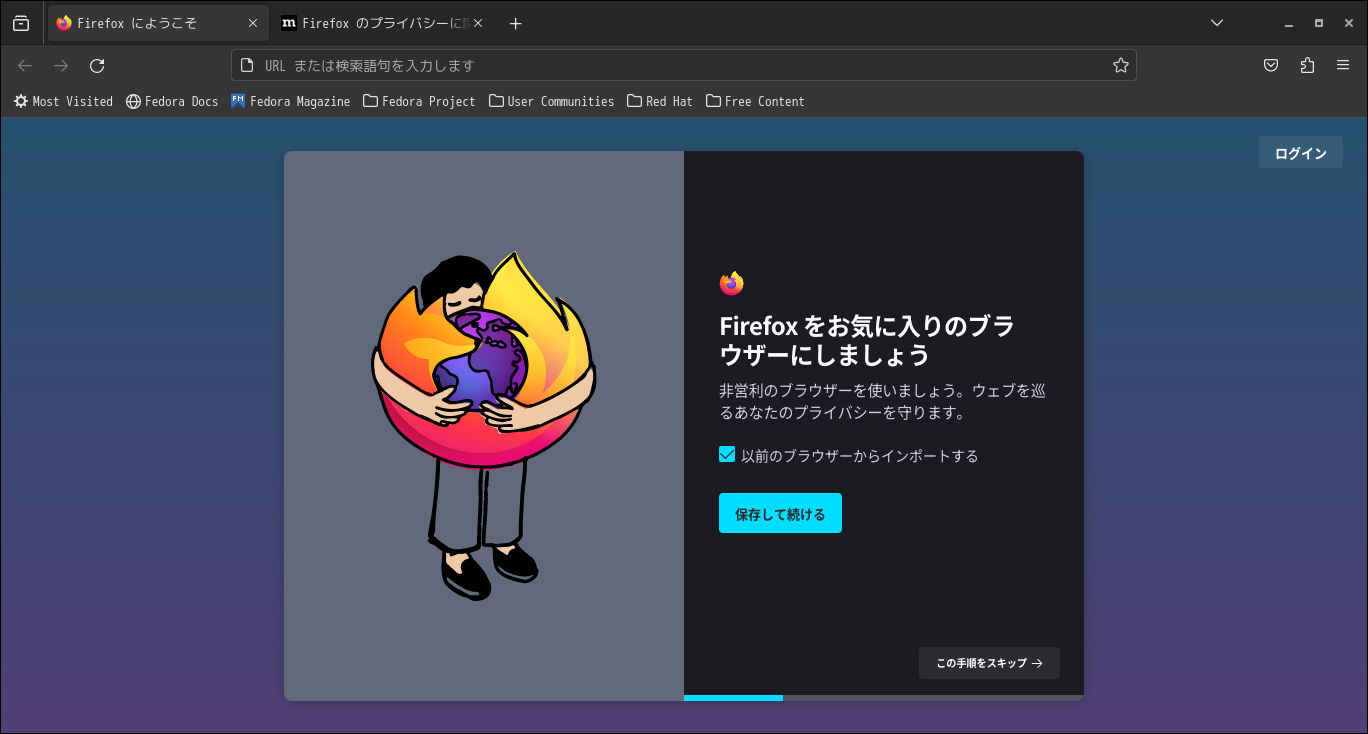This screenshot has width=1368, height=734.
Task: Click the ログイン button
Action: tap(1300, 152)
